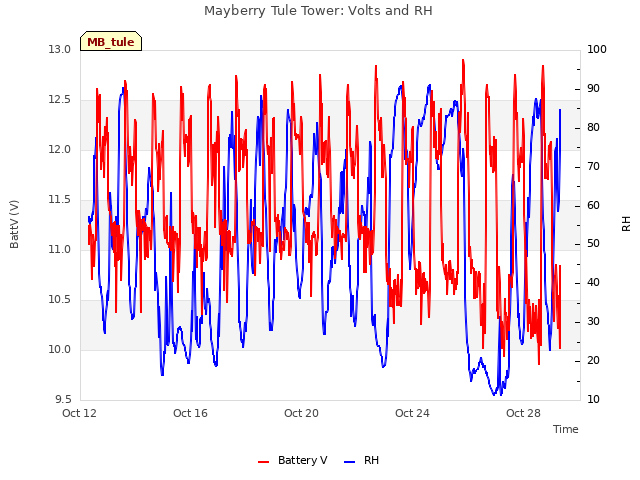Click the 12.0 voltage tick label
The width and height of the screenshot is (640, 480).
point(60,149)
